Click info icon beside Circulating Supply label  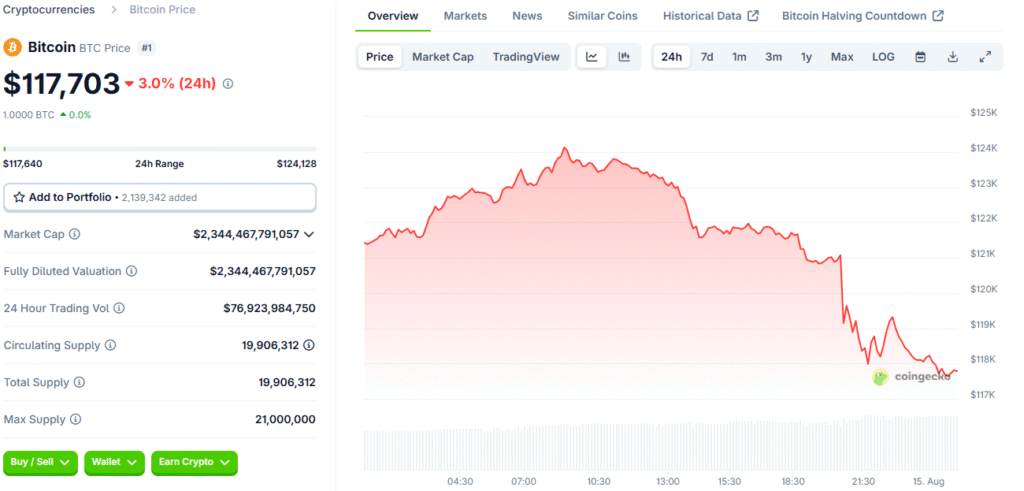click(x=110, y=345)
